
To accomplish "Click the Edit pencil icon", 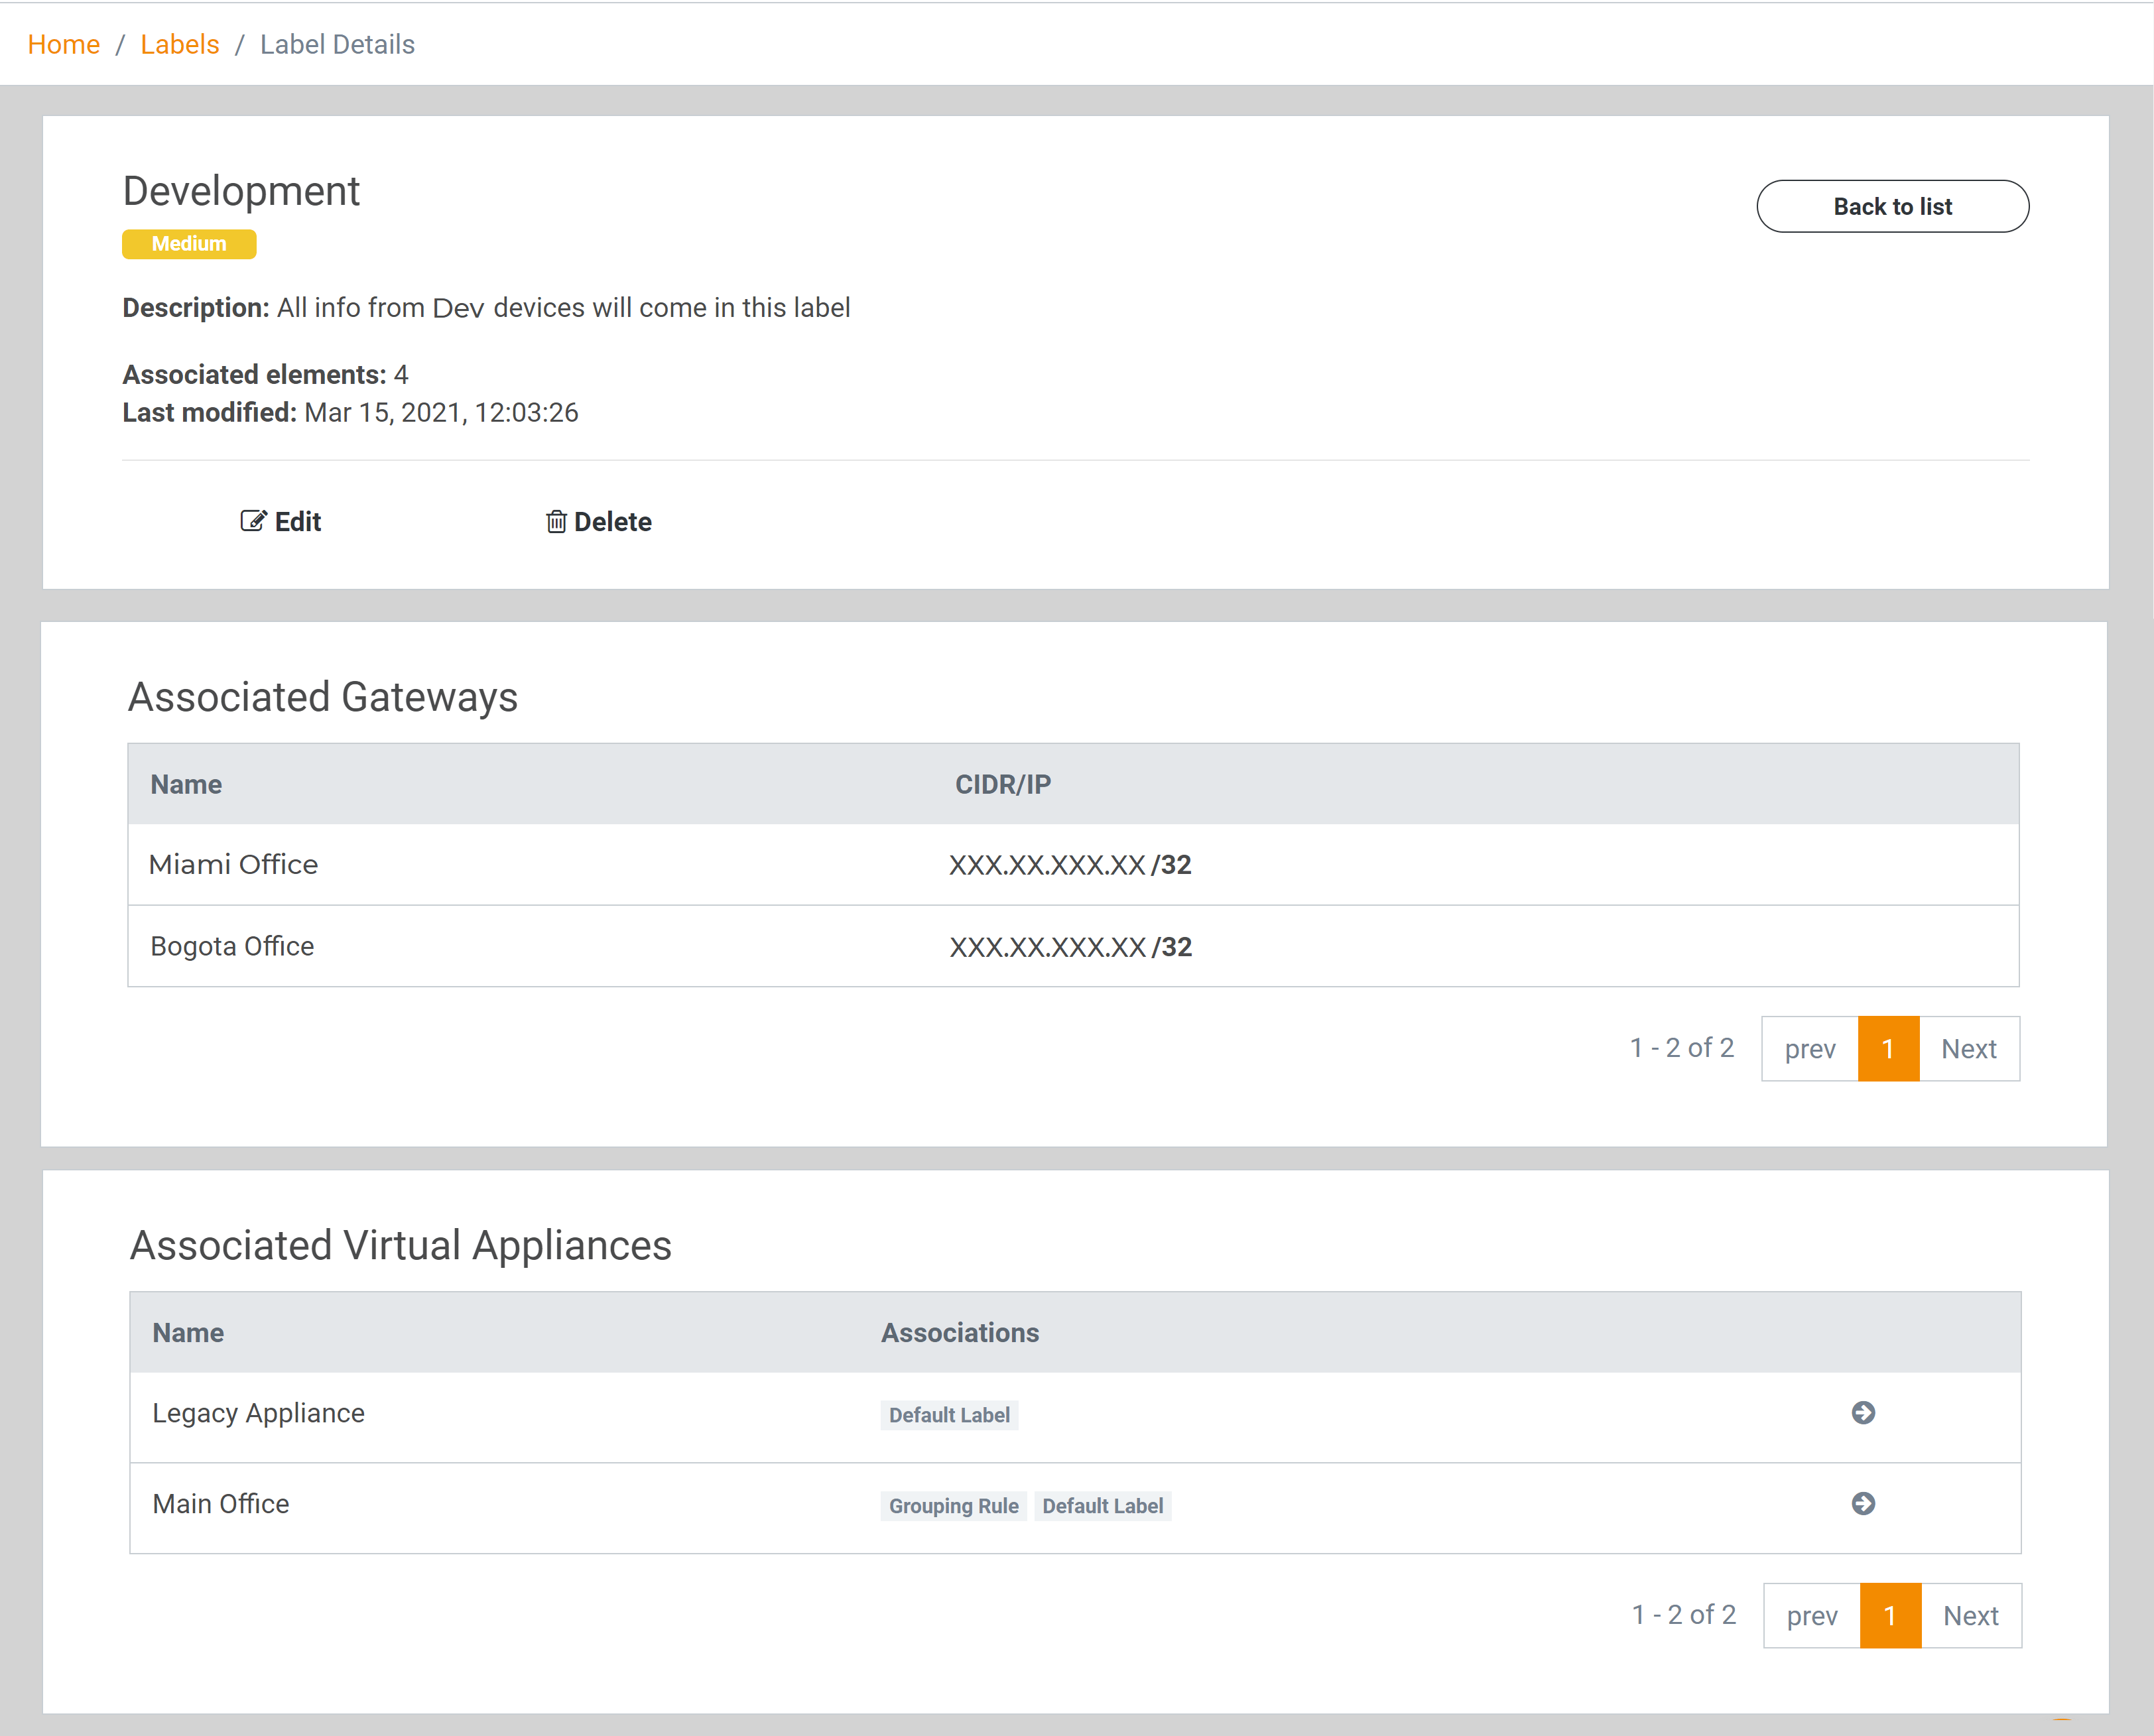I will [253, 521].
